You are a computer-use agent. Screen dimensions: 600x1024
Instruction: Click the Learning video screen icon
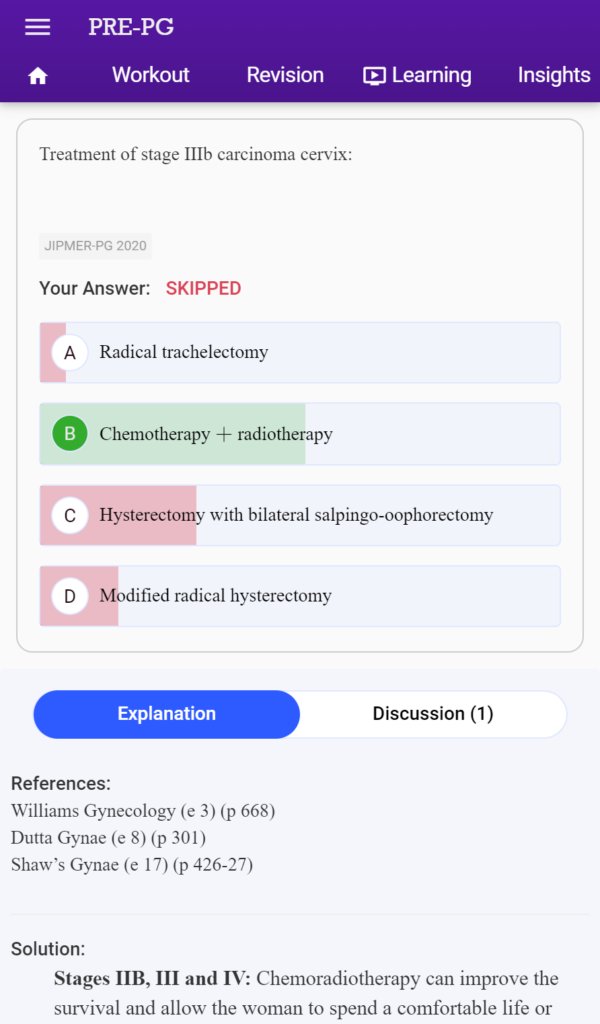pos(374,76)
